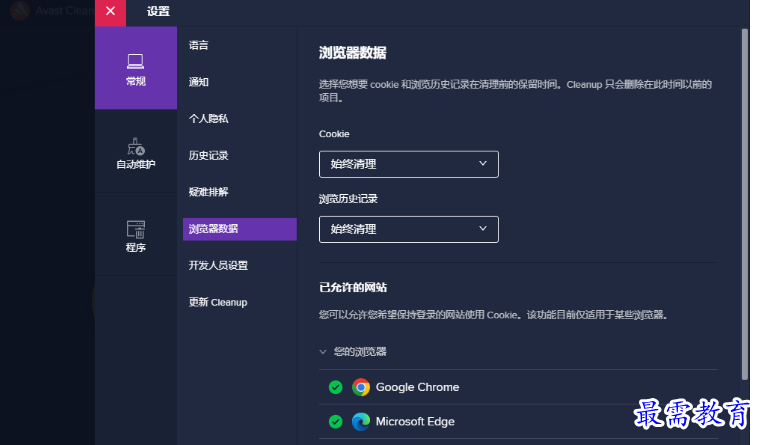Screen dimensions: 758x445
Task: Collapse the 您的浏览器 section chevron
Action: tap(323, 352)
